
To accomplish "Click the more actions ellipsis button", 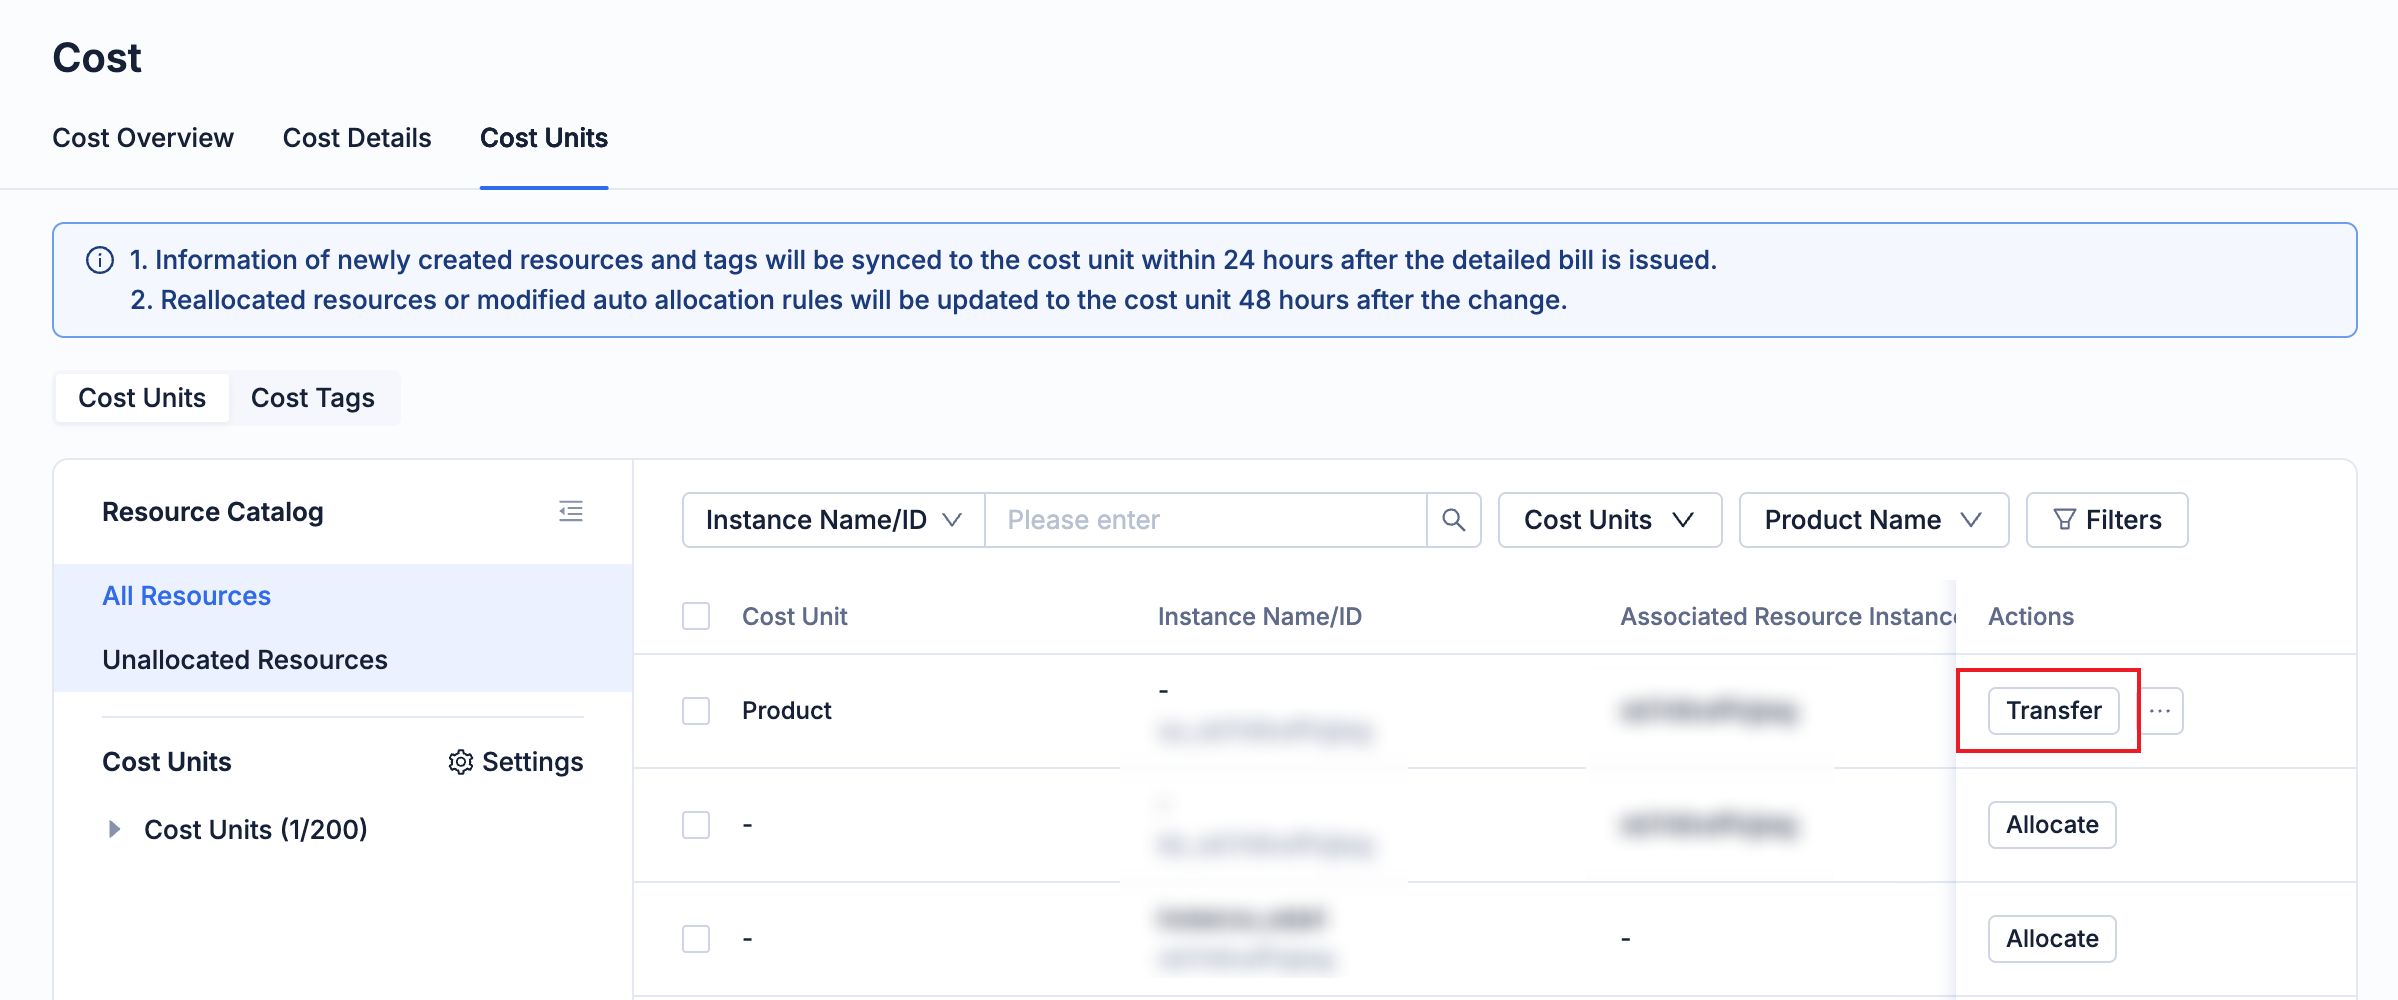I will click(2160, 711).
